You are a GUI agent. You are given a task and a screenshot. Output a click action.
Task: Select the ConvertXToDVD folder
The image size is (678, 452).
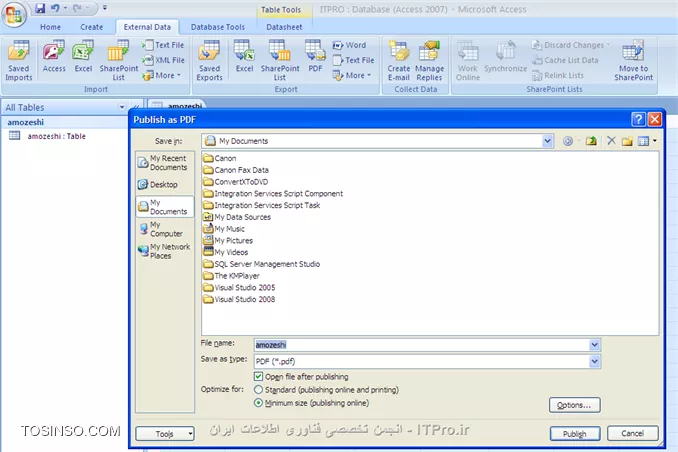click(x=236, y=182)
